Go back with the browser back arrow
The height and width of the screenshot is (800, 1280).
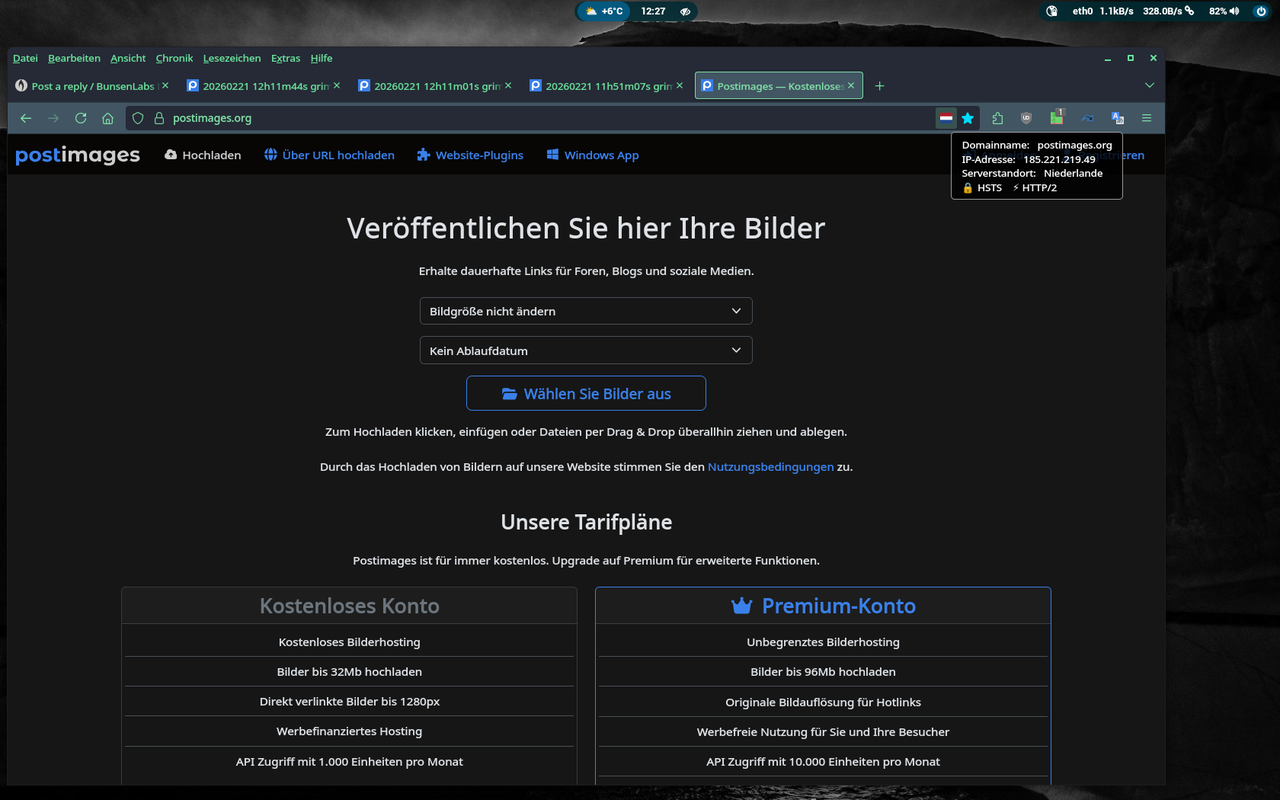[26, 118]
